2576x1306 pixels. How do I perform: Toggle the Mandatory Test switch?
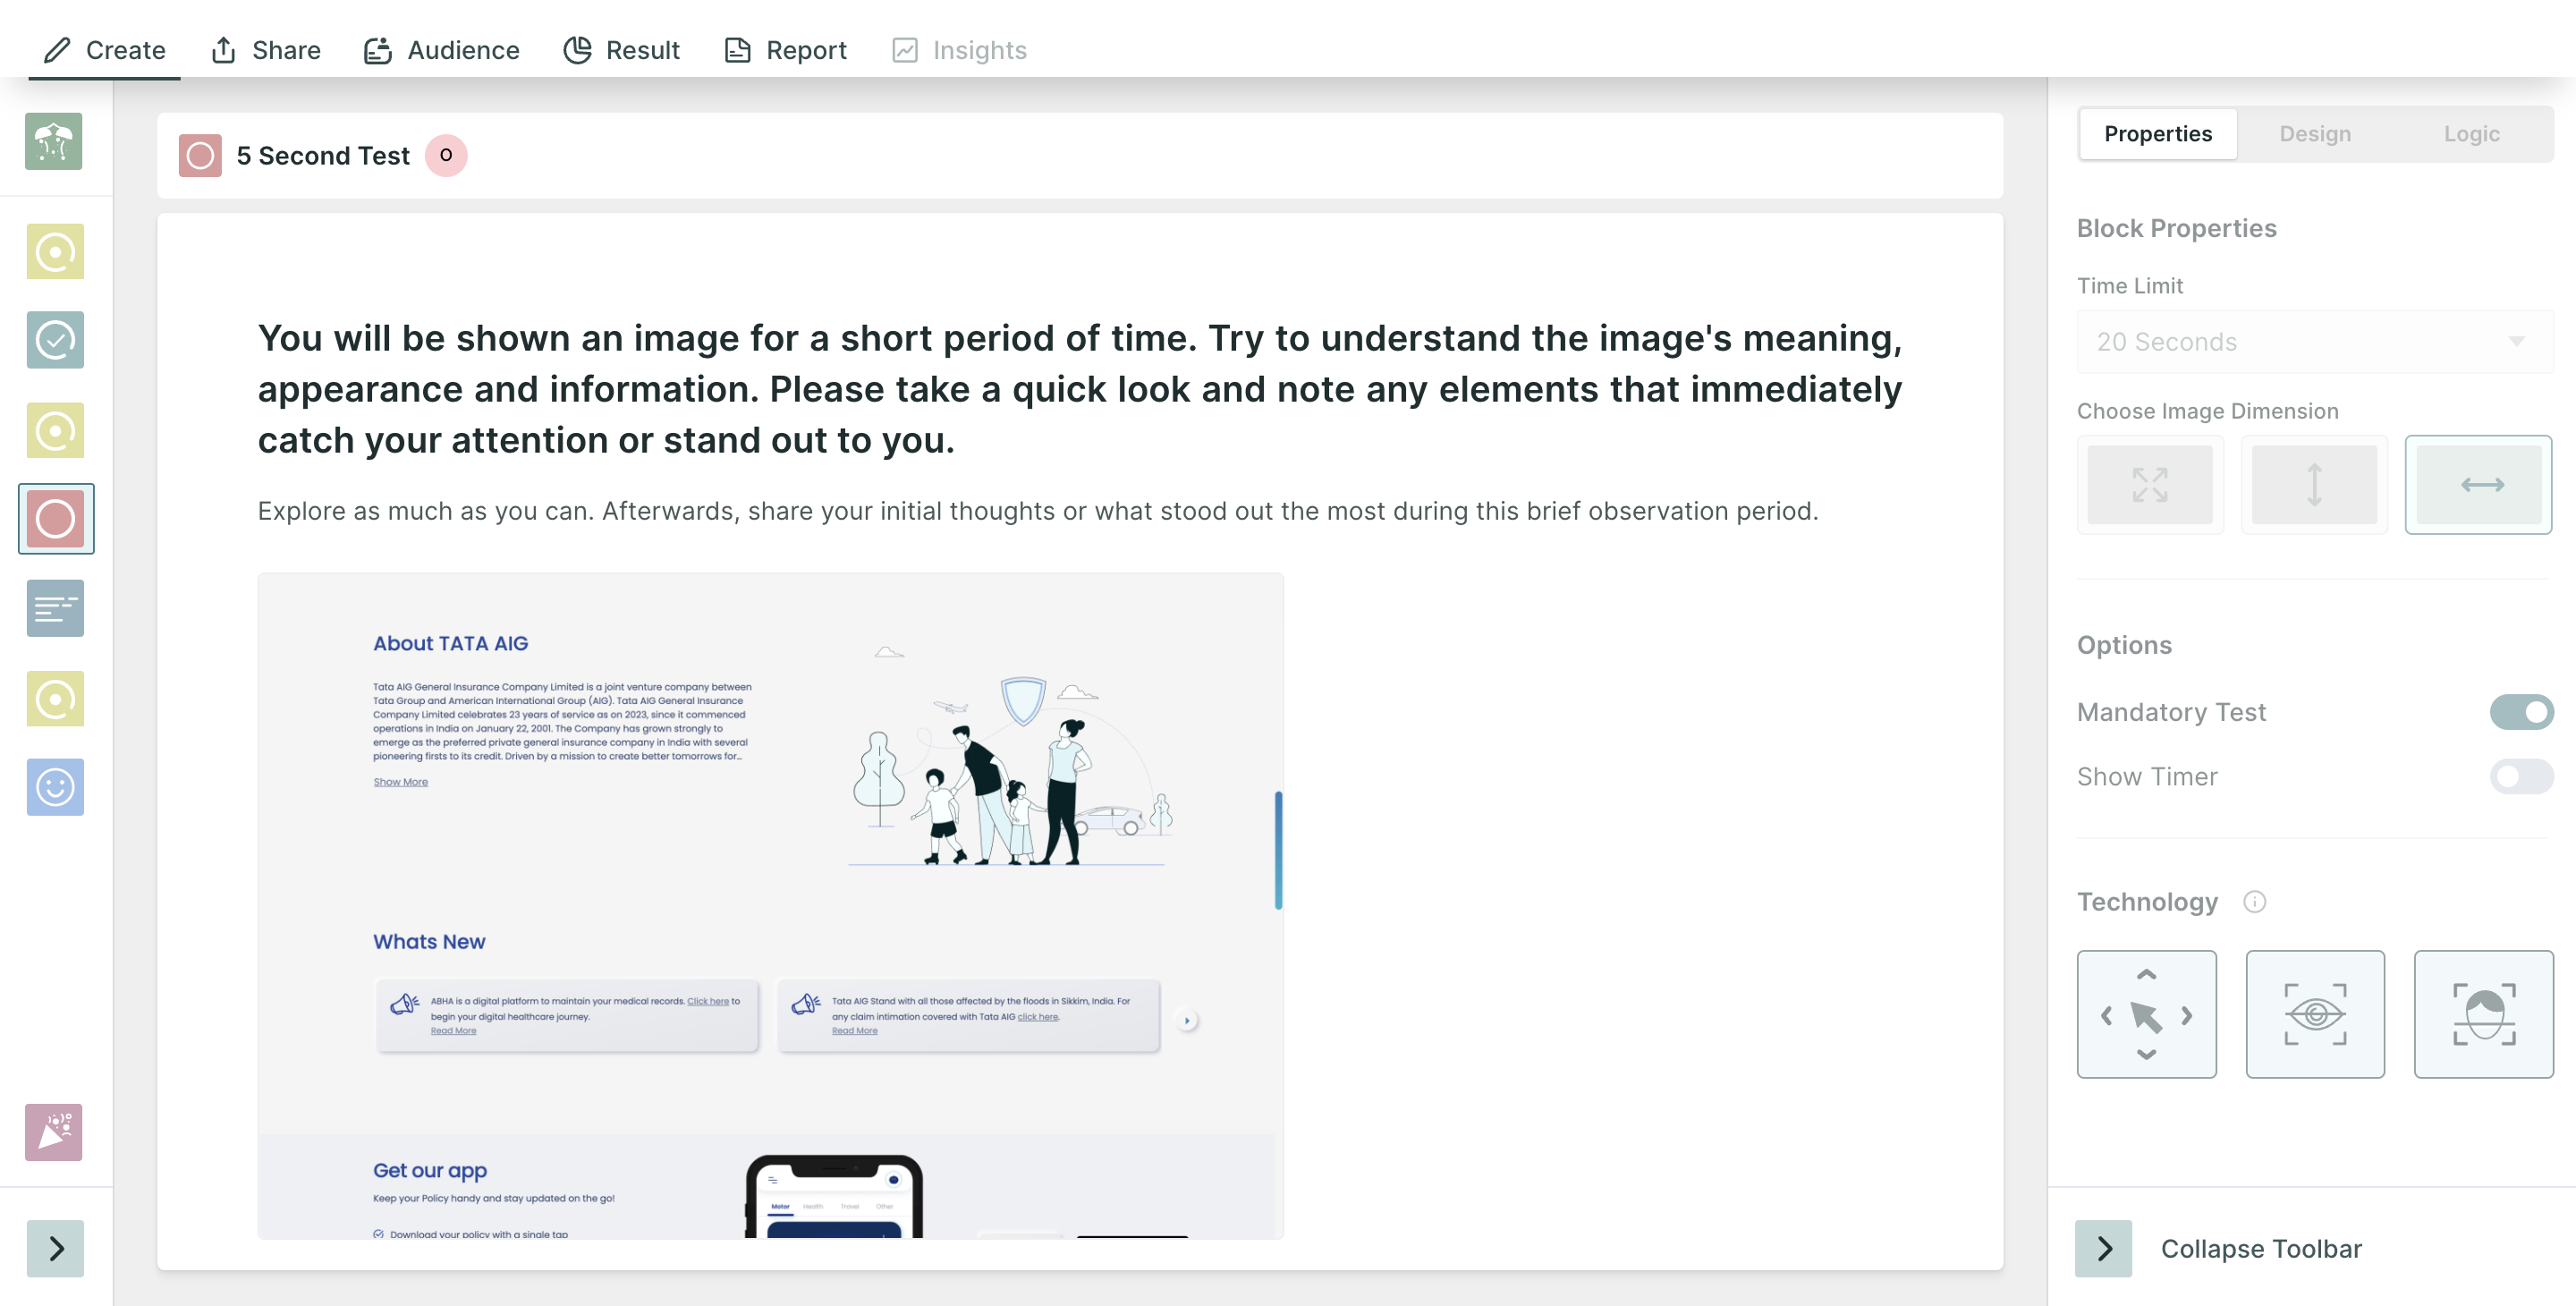pyautogui.click(x=2521, y=712)
